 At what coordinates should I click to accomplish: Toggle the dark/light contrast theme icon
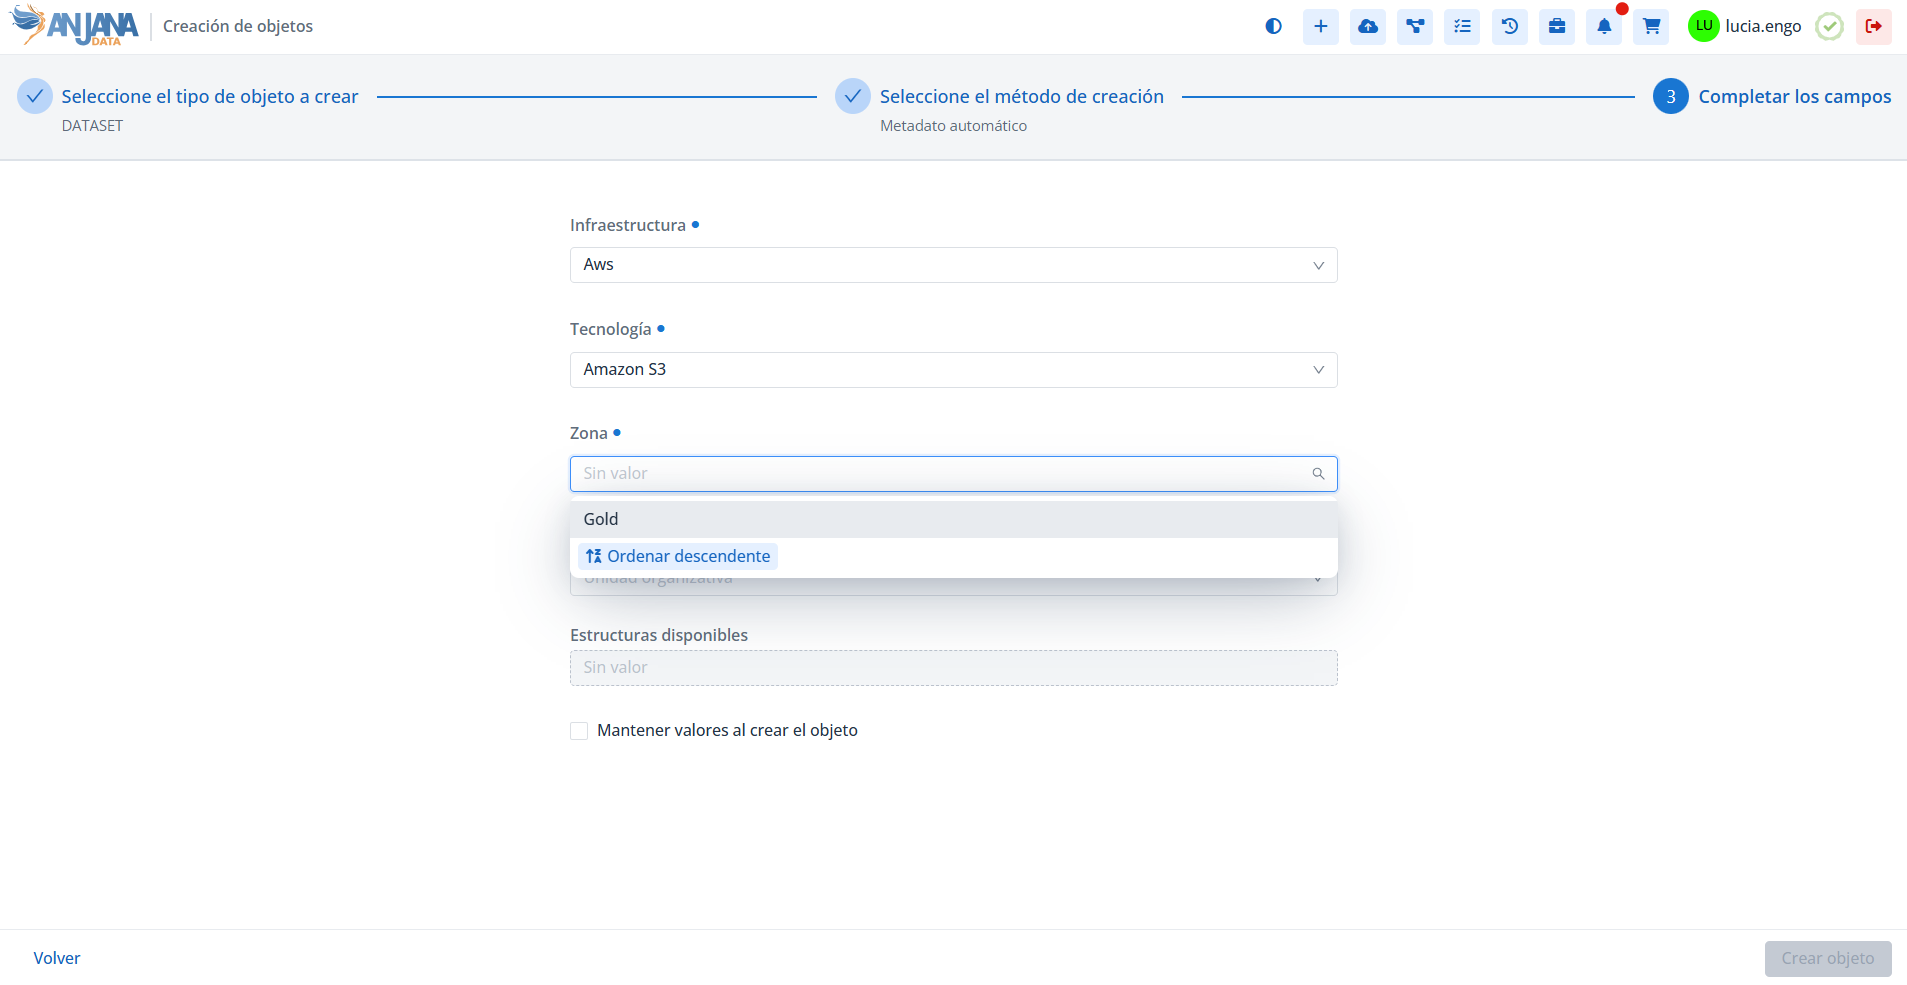pyautogui.click(x=1273, y=27)
